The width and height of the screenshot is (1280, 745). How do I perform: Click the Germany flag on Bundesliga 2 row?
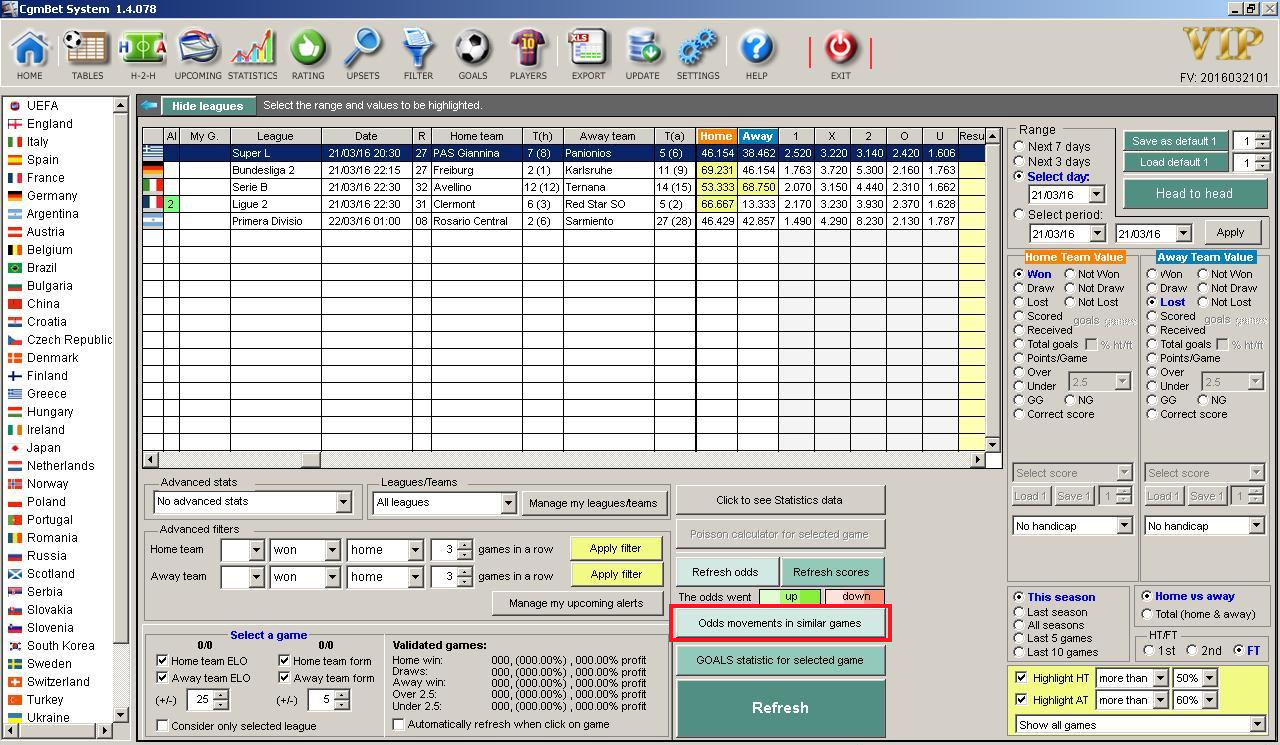153,170
